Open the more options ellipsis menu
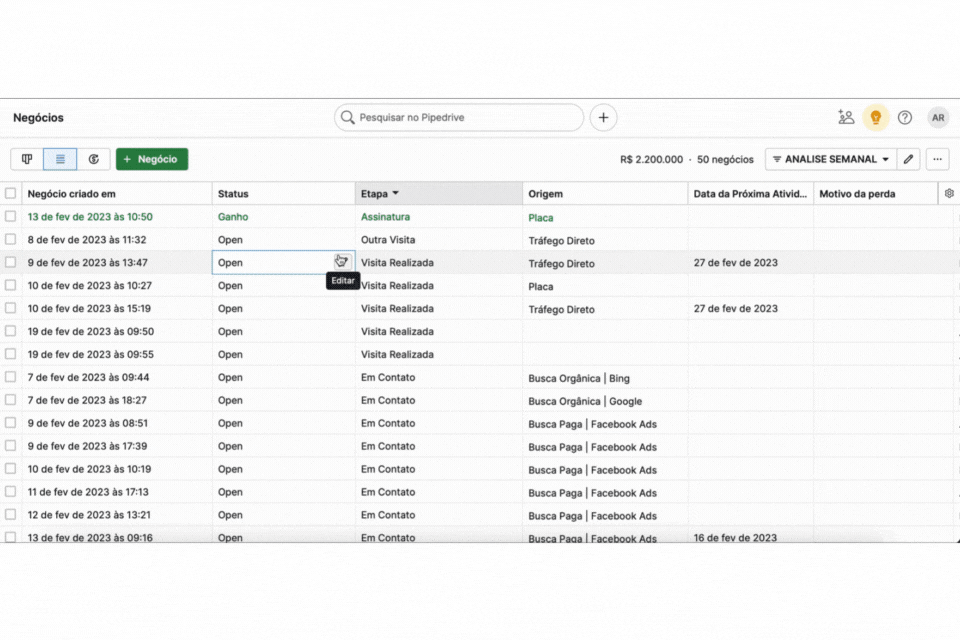This screenshot has width=960, height=640. click(937, 159)
